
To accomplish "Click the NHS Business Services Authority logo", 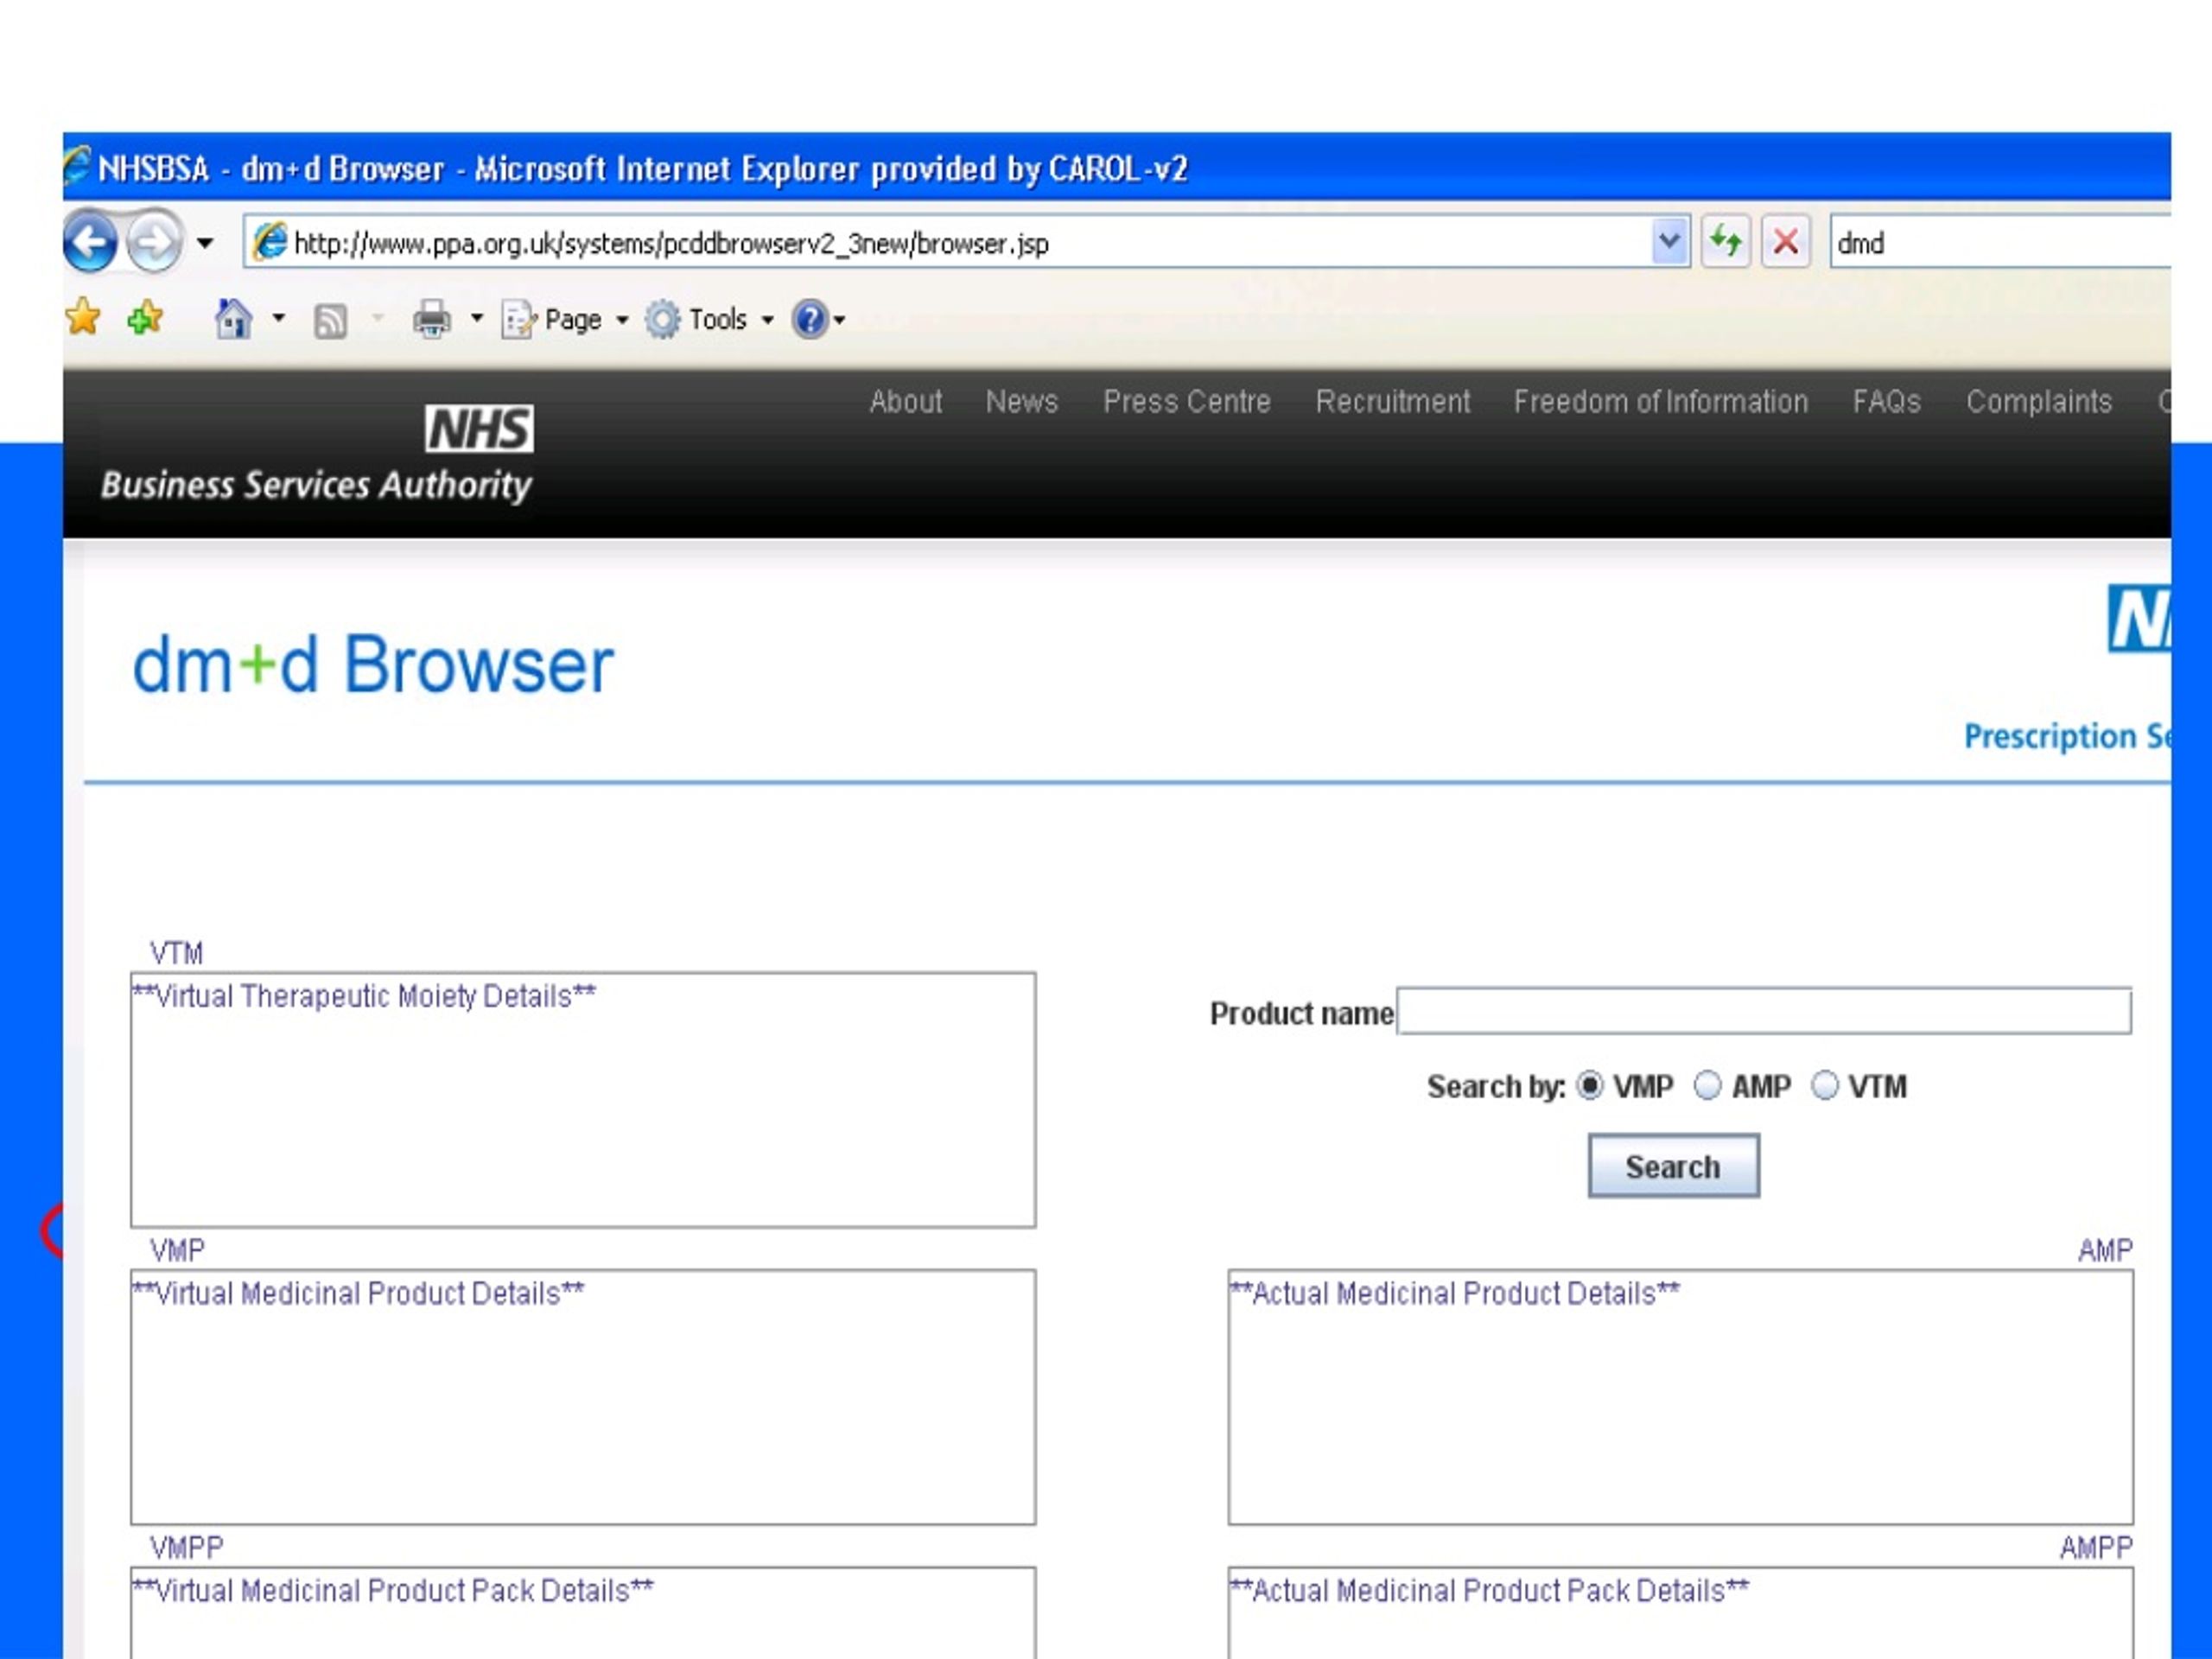I will pyautogui.click(x=317, y=454).
